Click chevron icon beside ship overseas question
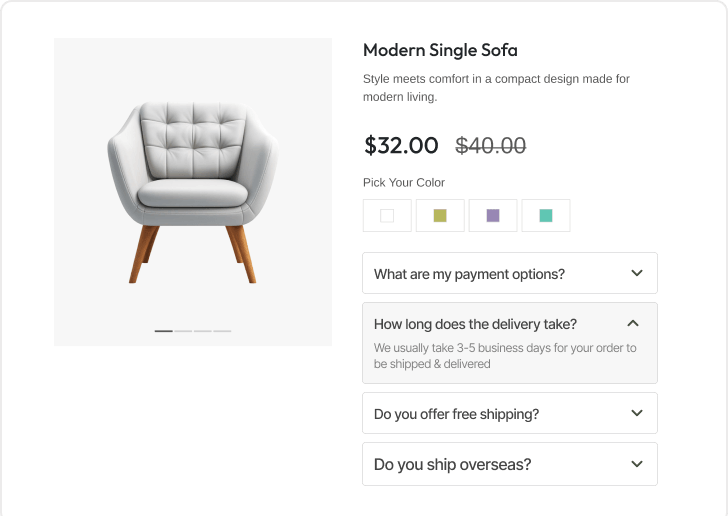The image size is (728, 516). (637, 464)
